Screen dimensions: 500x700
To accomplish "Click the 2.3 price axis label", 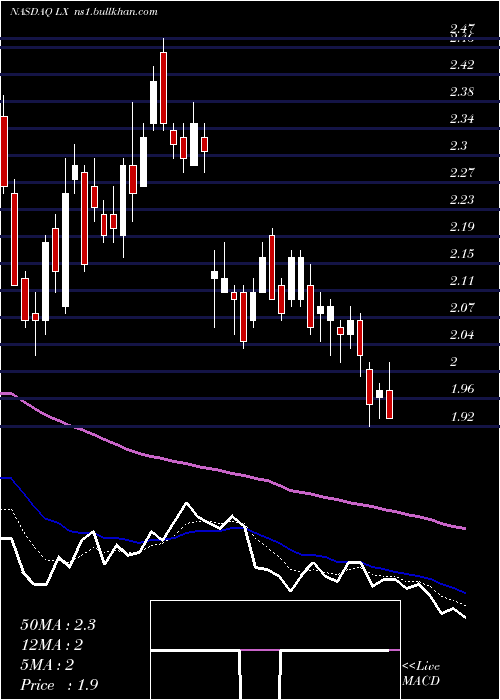I will (459, 146).
